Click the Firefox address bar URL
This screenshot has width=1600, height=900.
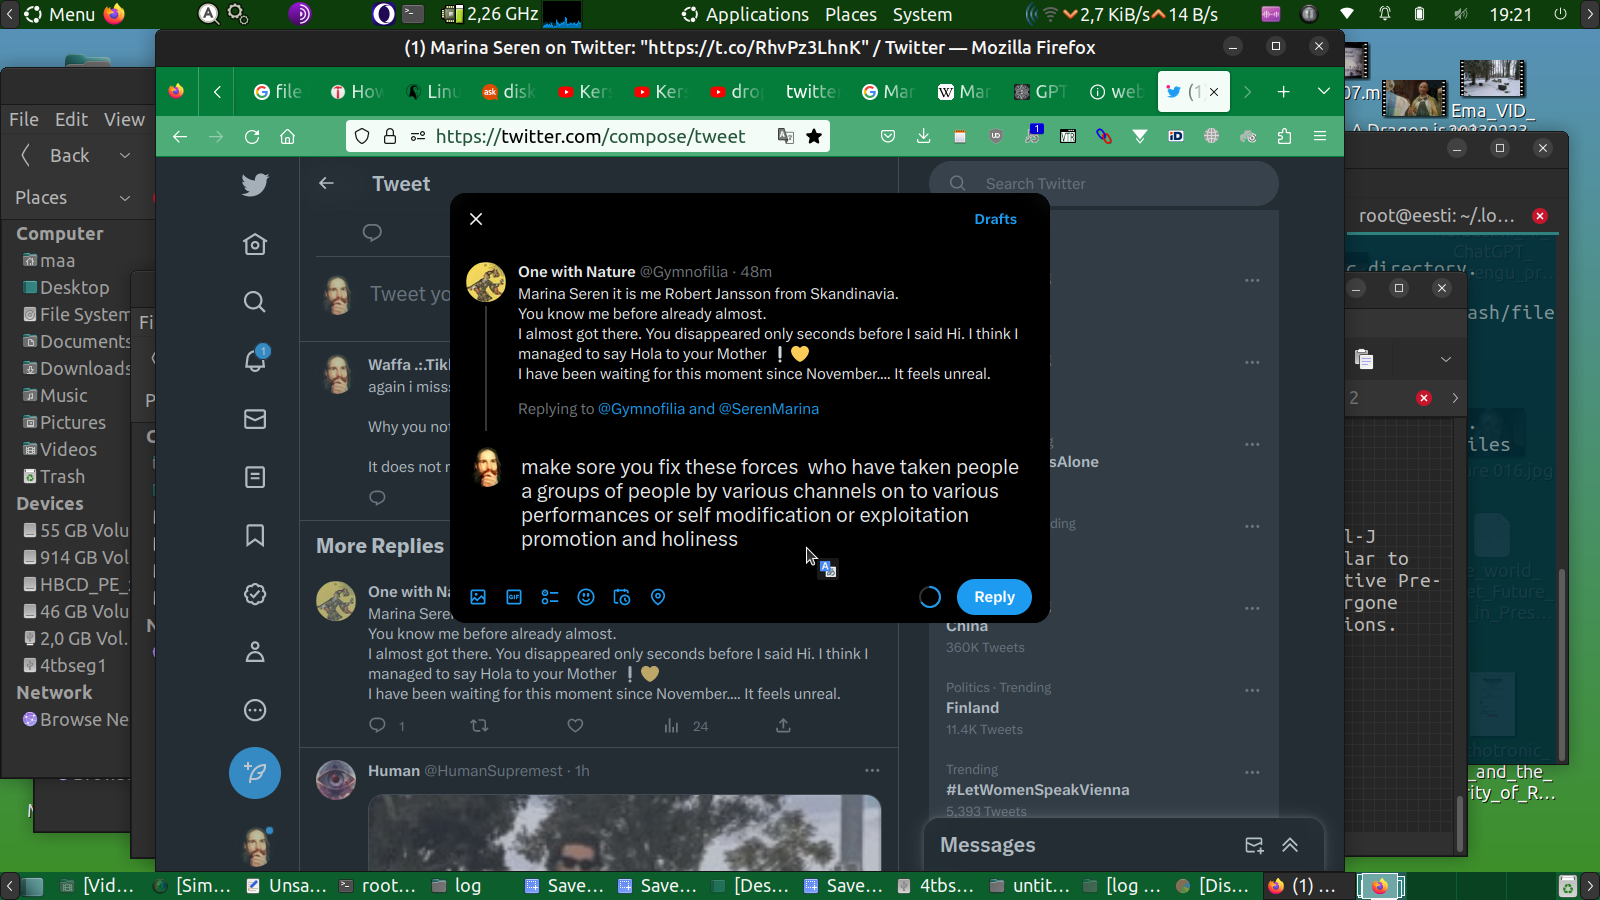coord(590,137)
